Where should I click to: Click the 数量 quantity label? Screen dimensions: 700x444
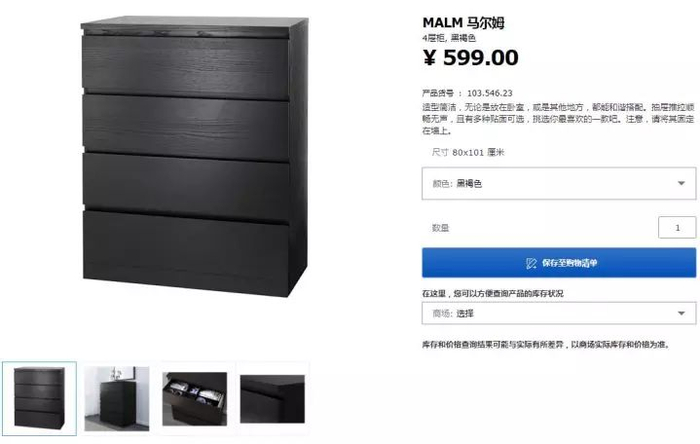440,228
